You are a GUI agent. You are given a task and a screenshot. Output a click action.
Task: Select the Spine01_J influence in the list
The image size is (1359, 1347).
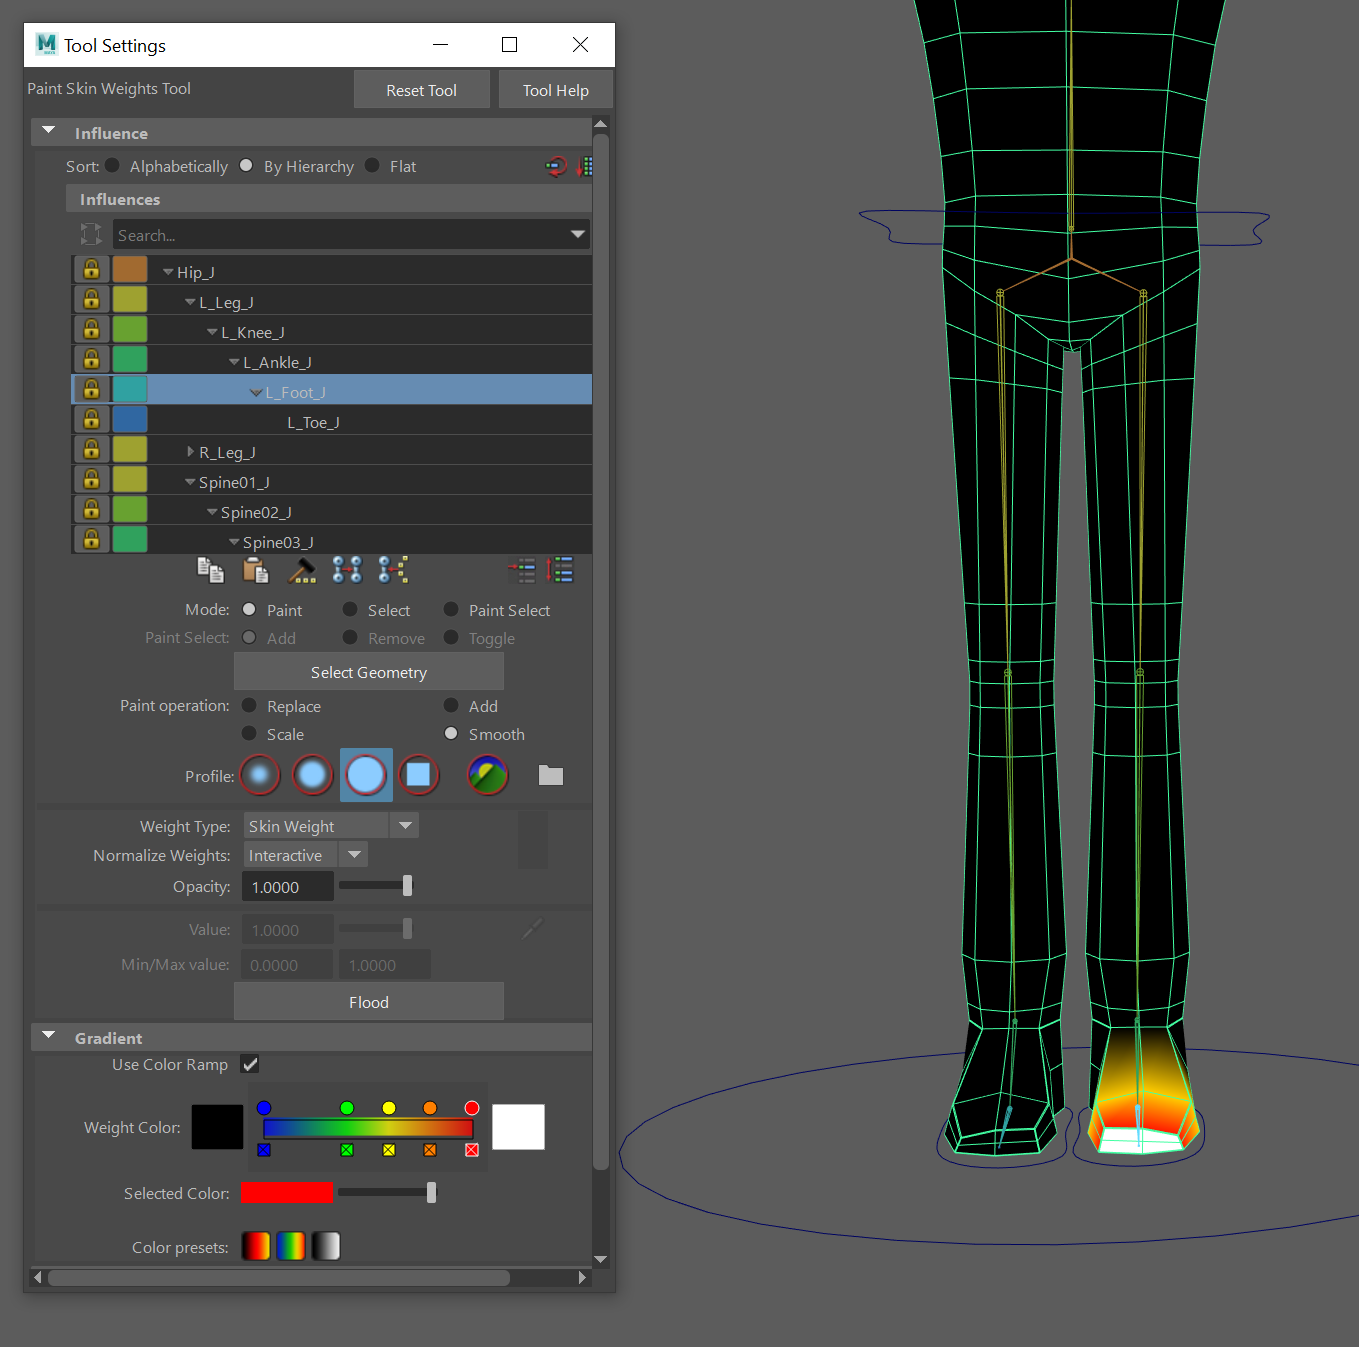tap(234, 482)
